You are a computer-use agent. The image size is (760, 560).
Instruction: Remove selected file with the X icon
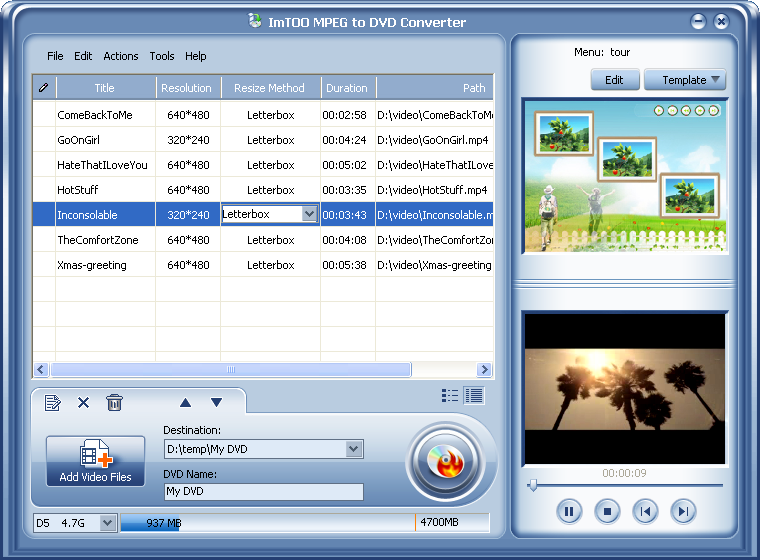click(83, 402)
